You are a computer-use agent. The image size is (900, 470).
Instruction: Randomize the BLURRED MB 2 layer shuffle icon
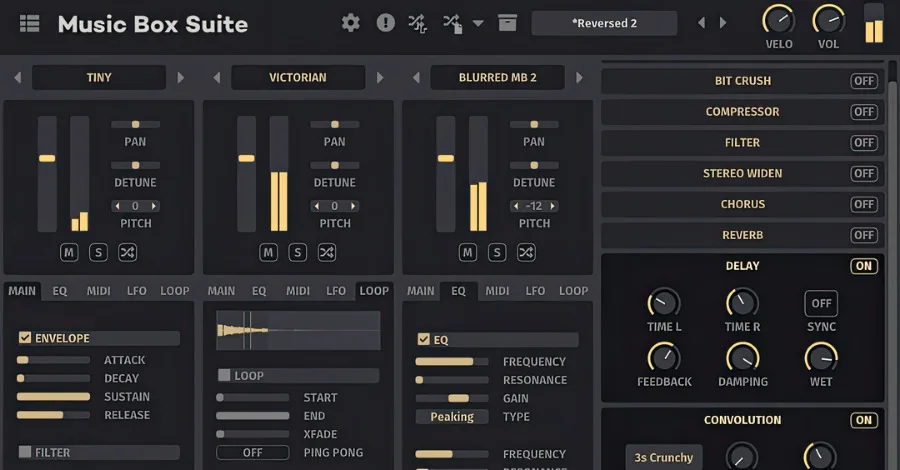click(x=526, y=253)
